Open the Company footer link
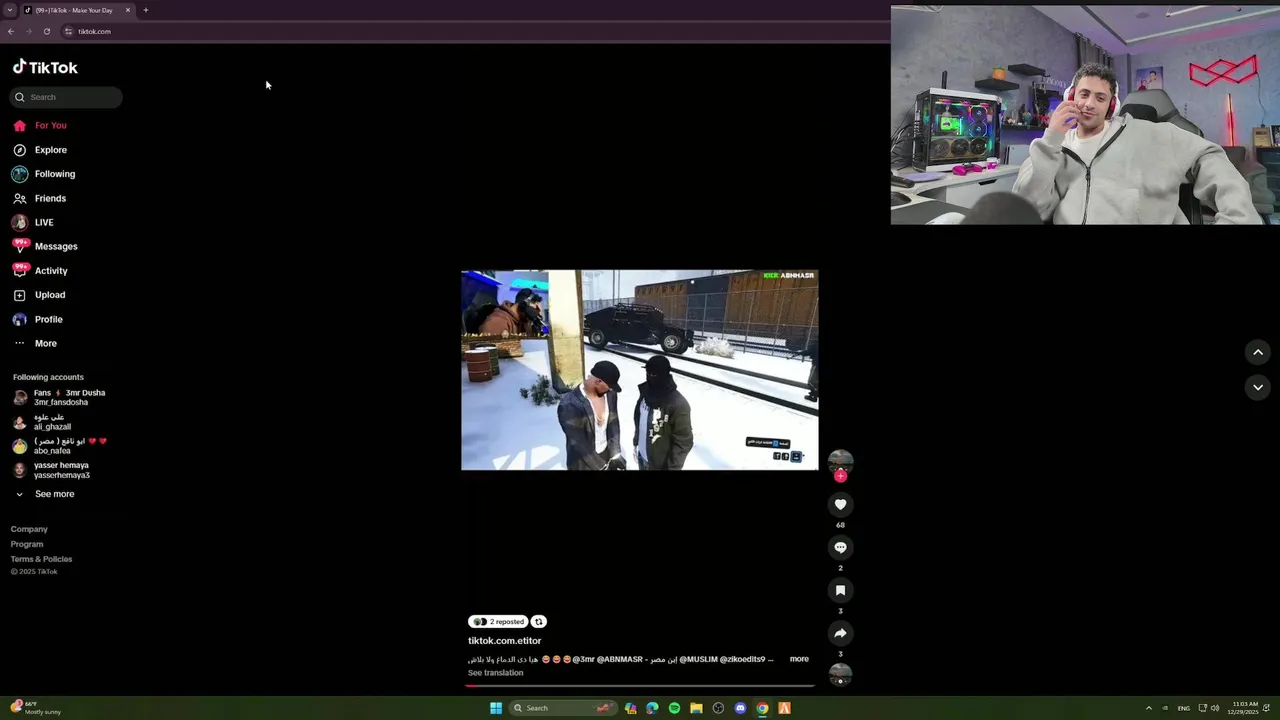 pos(29,529)
